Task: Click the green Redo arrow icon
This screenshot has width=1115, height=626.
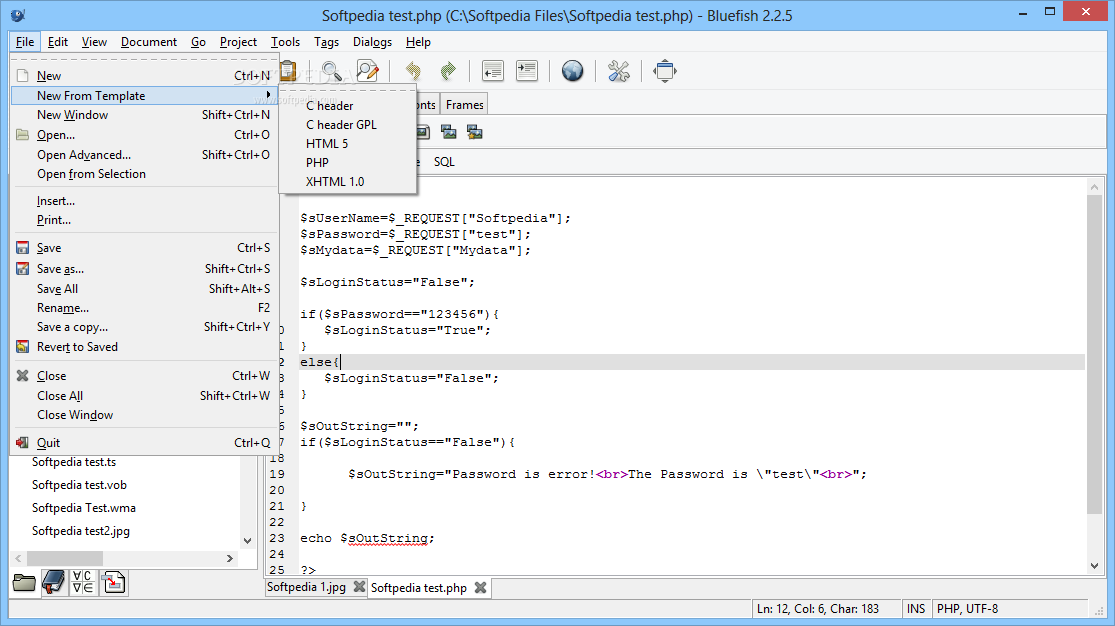Action: pyautogui.click(x=448, y=71)
